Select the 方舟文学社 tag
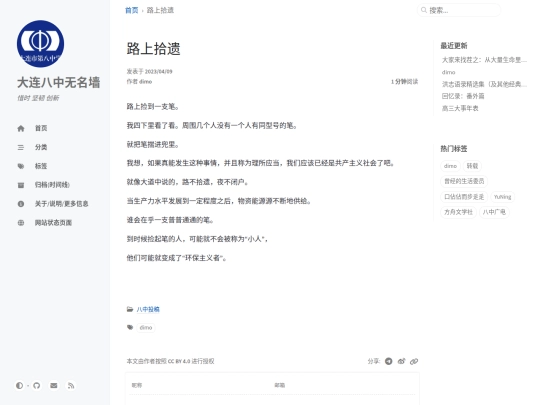Viewport: 540px width, 405px height. (x=458, y=212)
